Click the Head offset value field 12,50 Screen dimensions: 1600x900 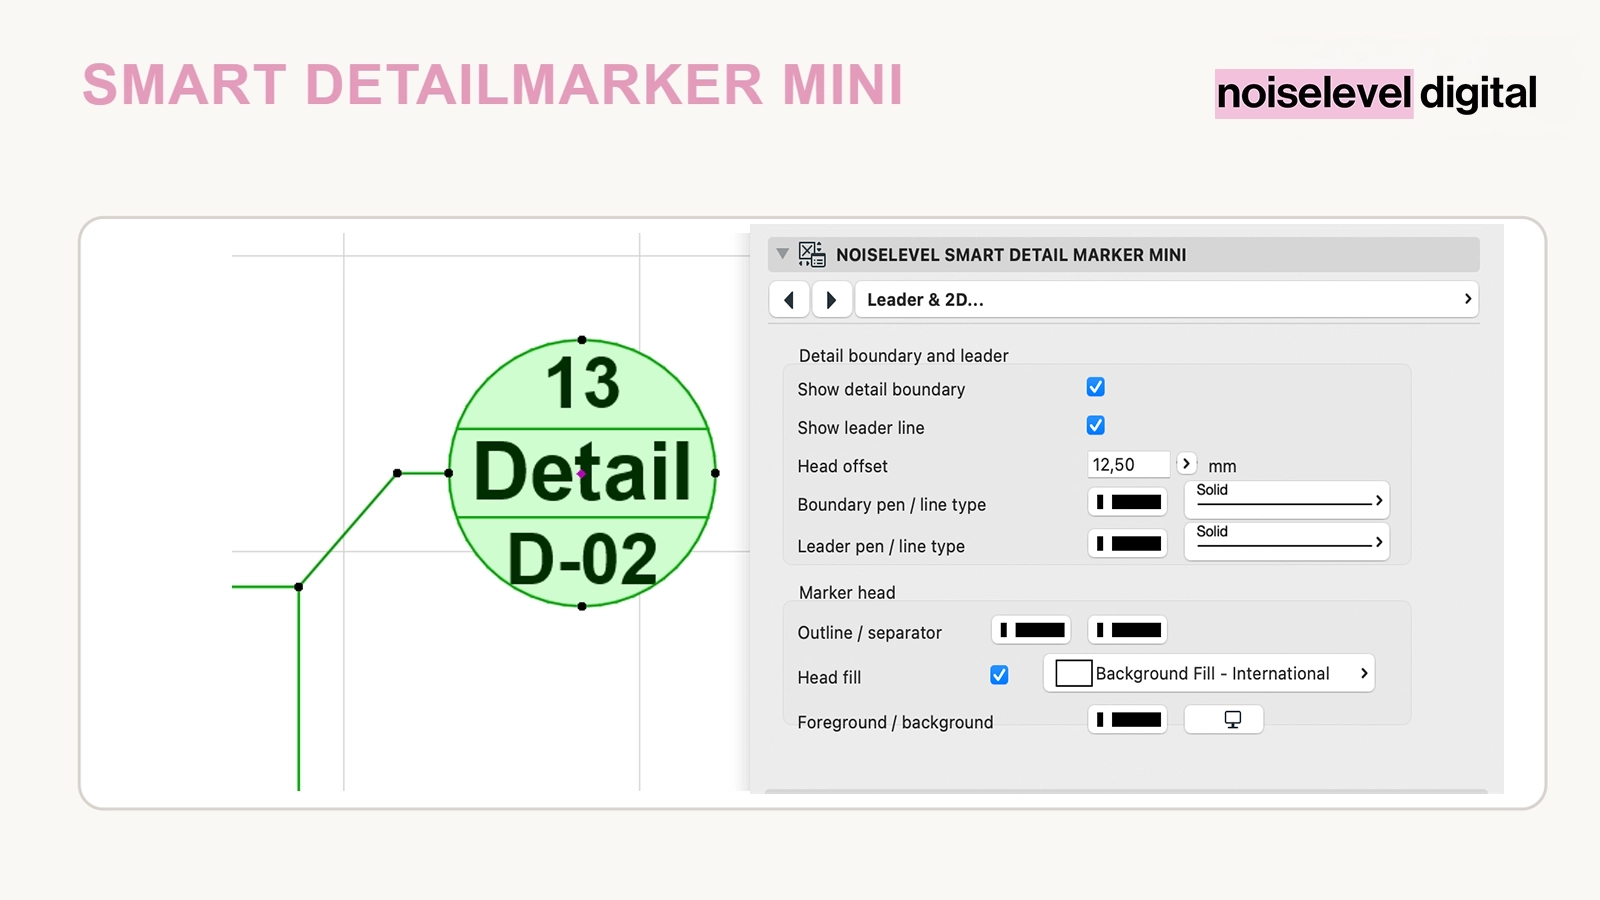1128,465
